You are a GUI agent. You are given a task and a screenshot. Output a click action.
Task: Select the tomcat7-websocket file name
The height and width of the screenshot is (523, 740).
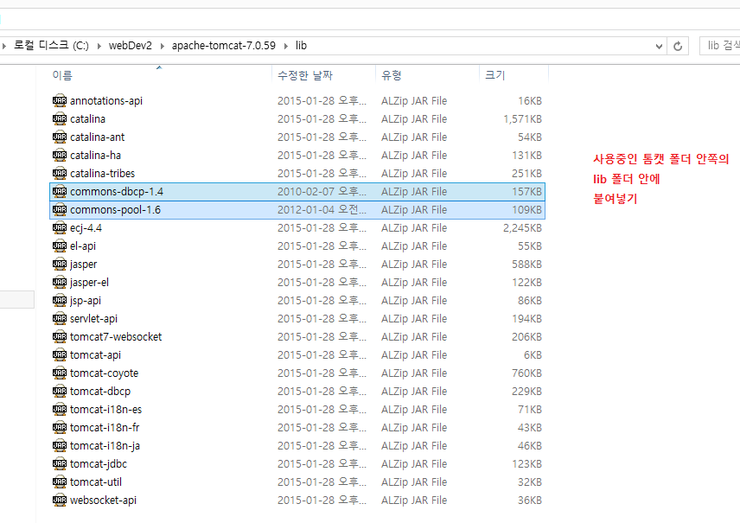point(116,337)
